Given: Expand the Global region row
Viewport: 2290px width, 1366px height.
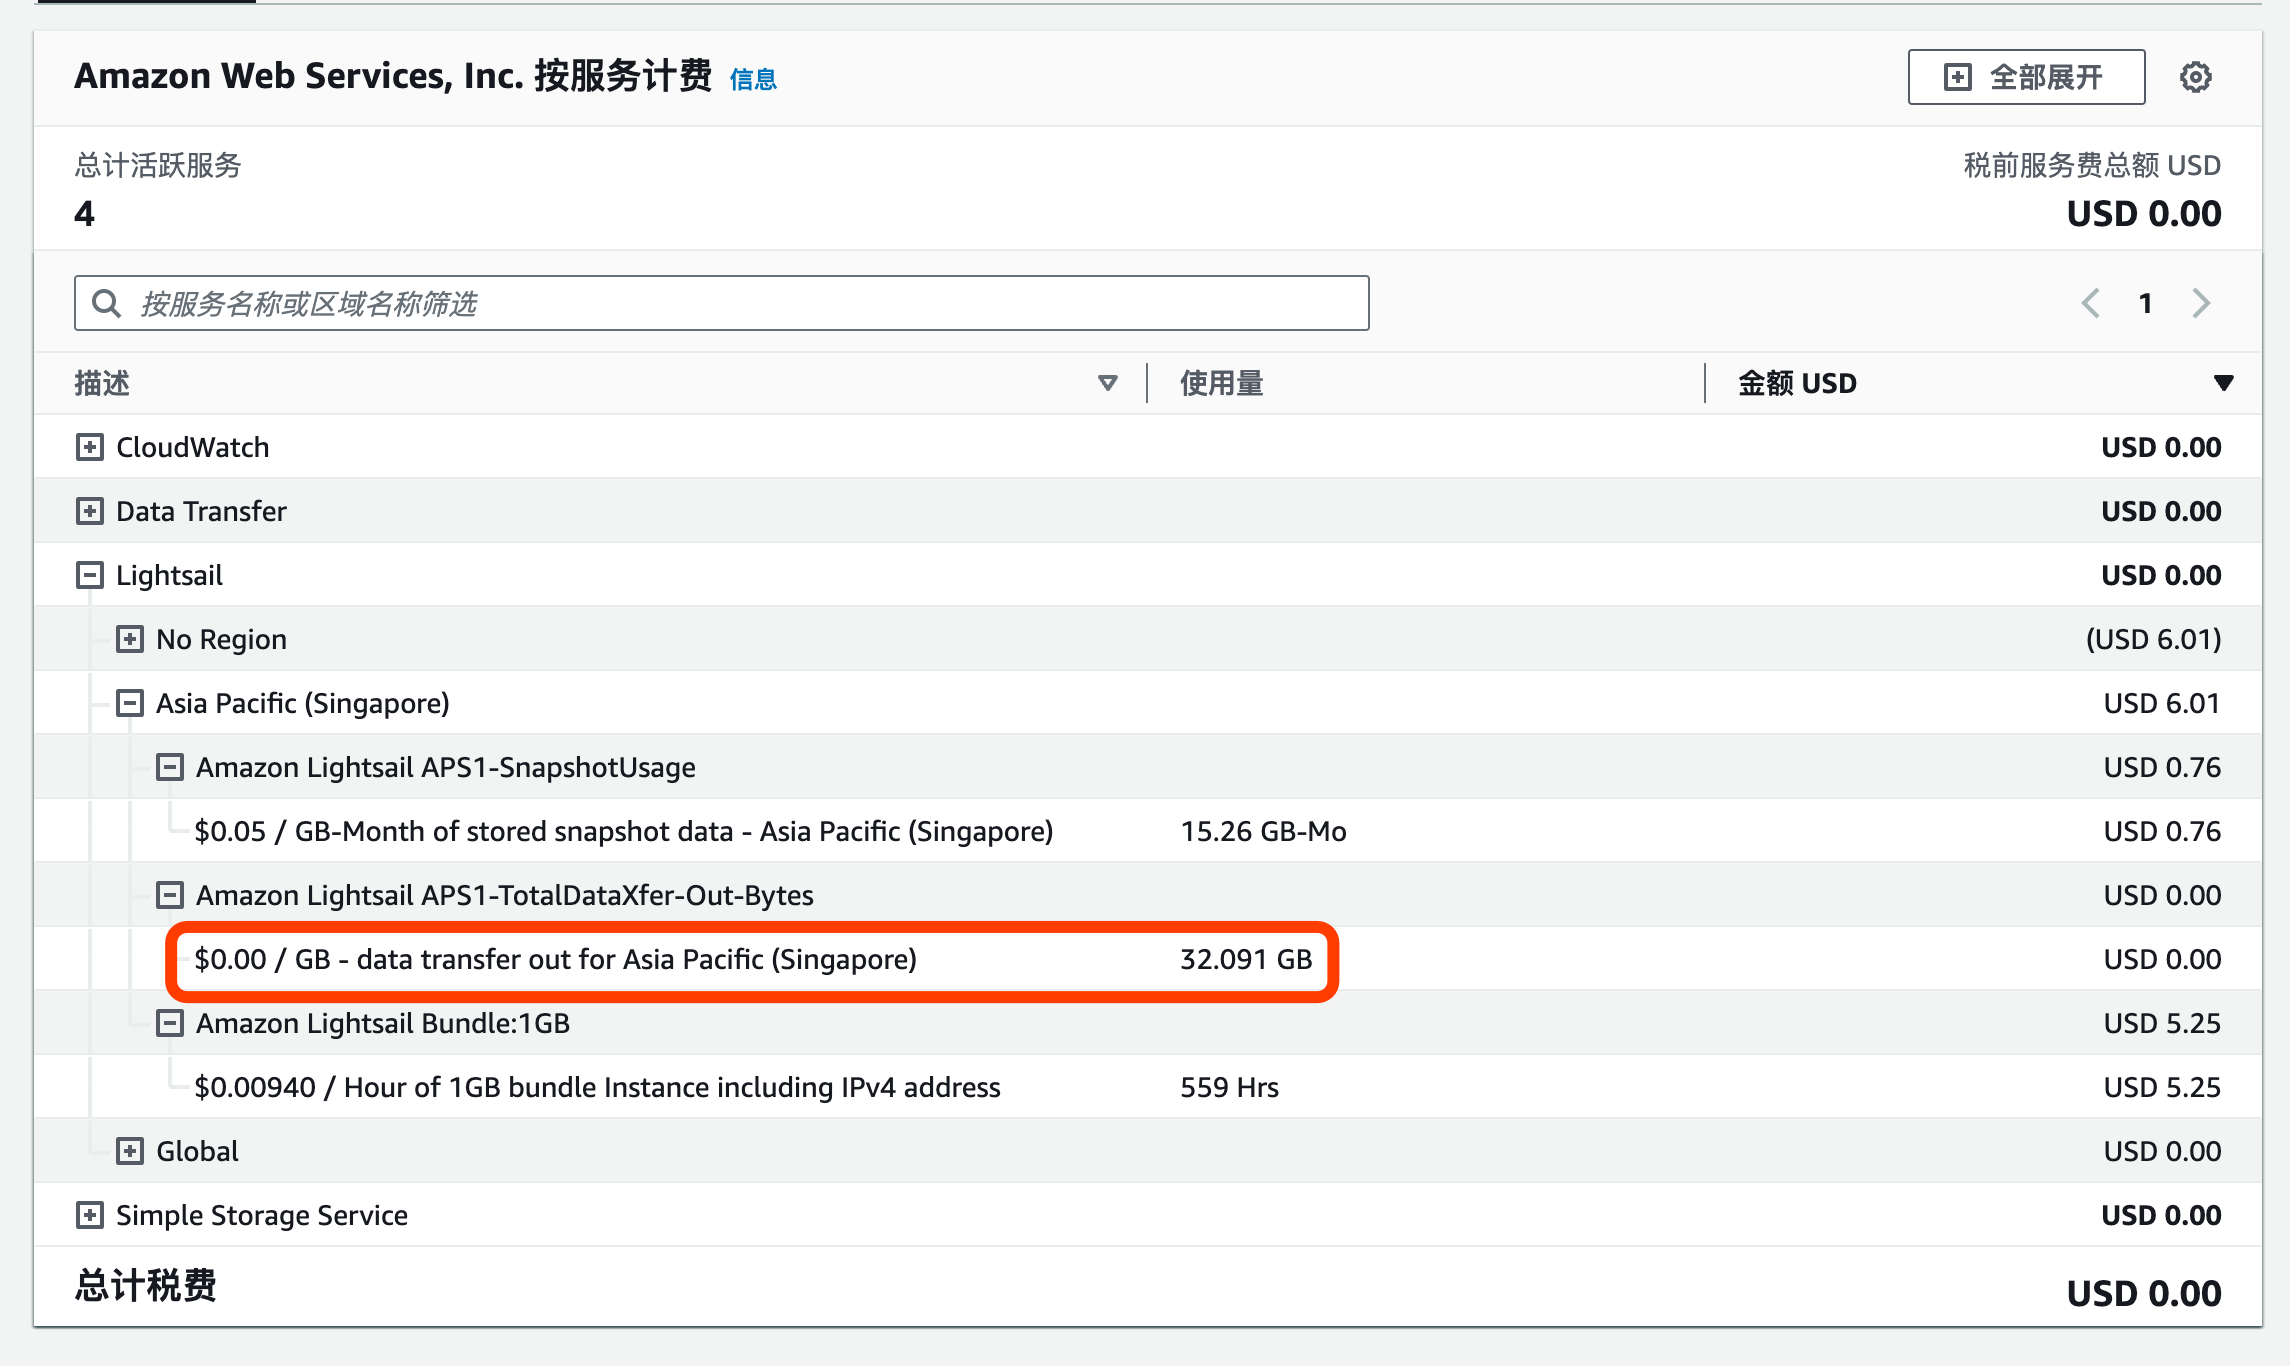Looking at the screenshot, I should 130,1151.
